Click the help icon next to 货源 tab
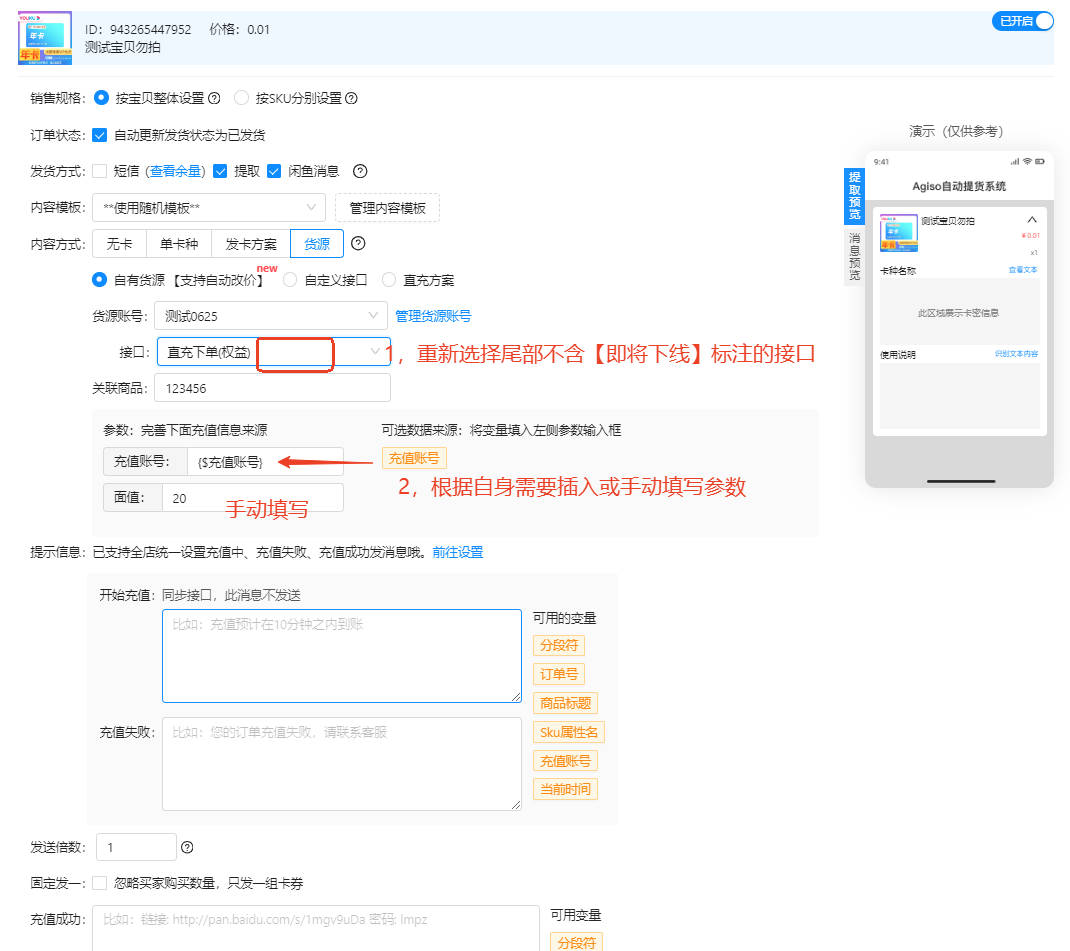 (x=358, y=244)
